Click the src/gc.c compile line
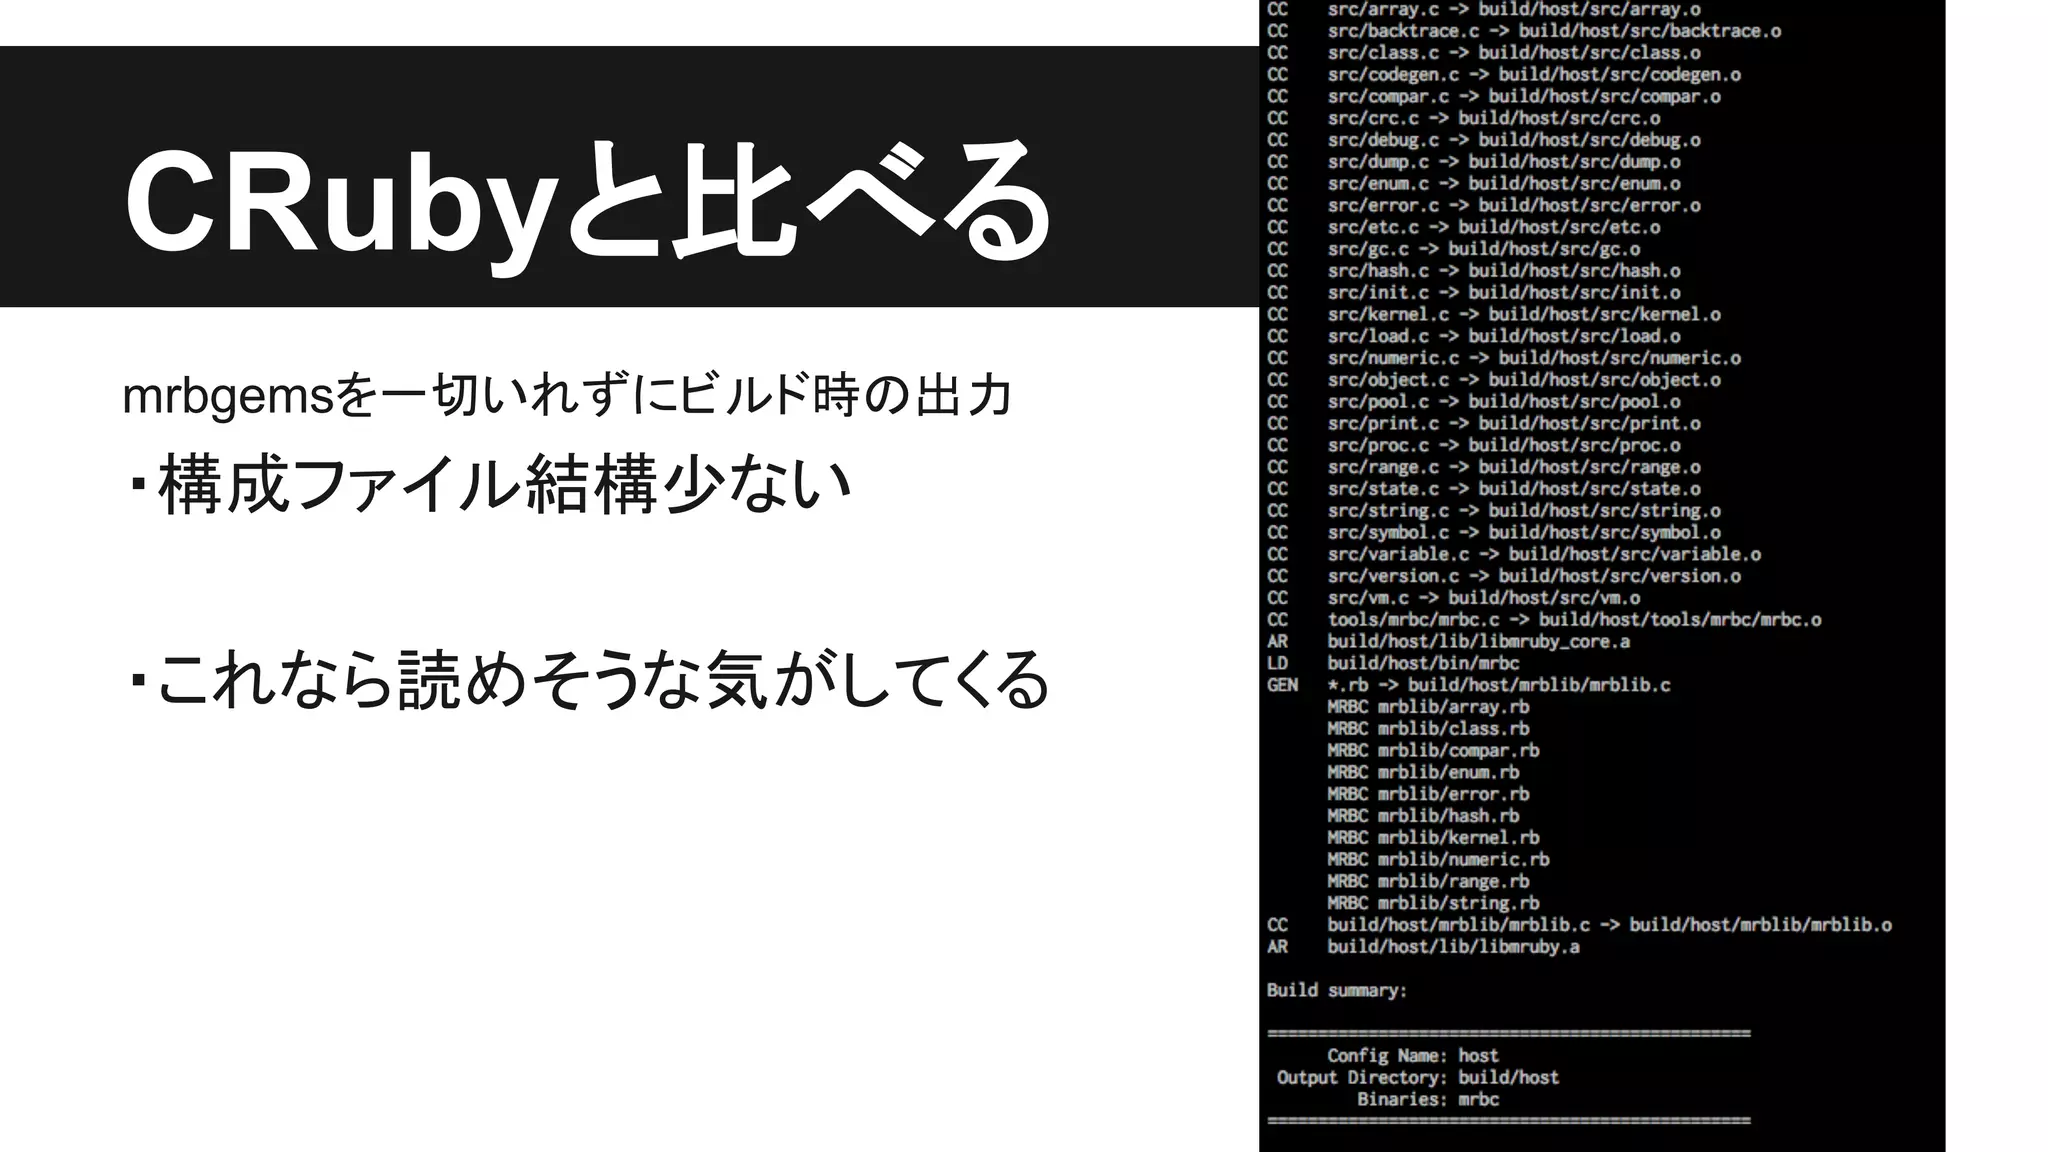The width and height of the screenshot is (2048, 1152). (x=1454, y=249)
